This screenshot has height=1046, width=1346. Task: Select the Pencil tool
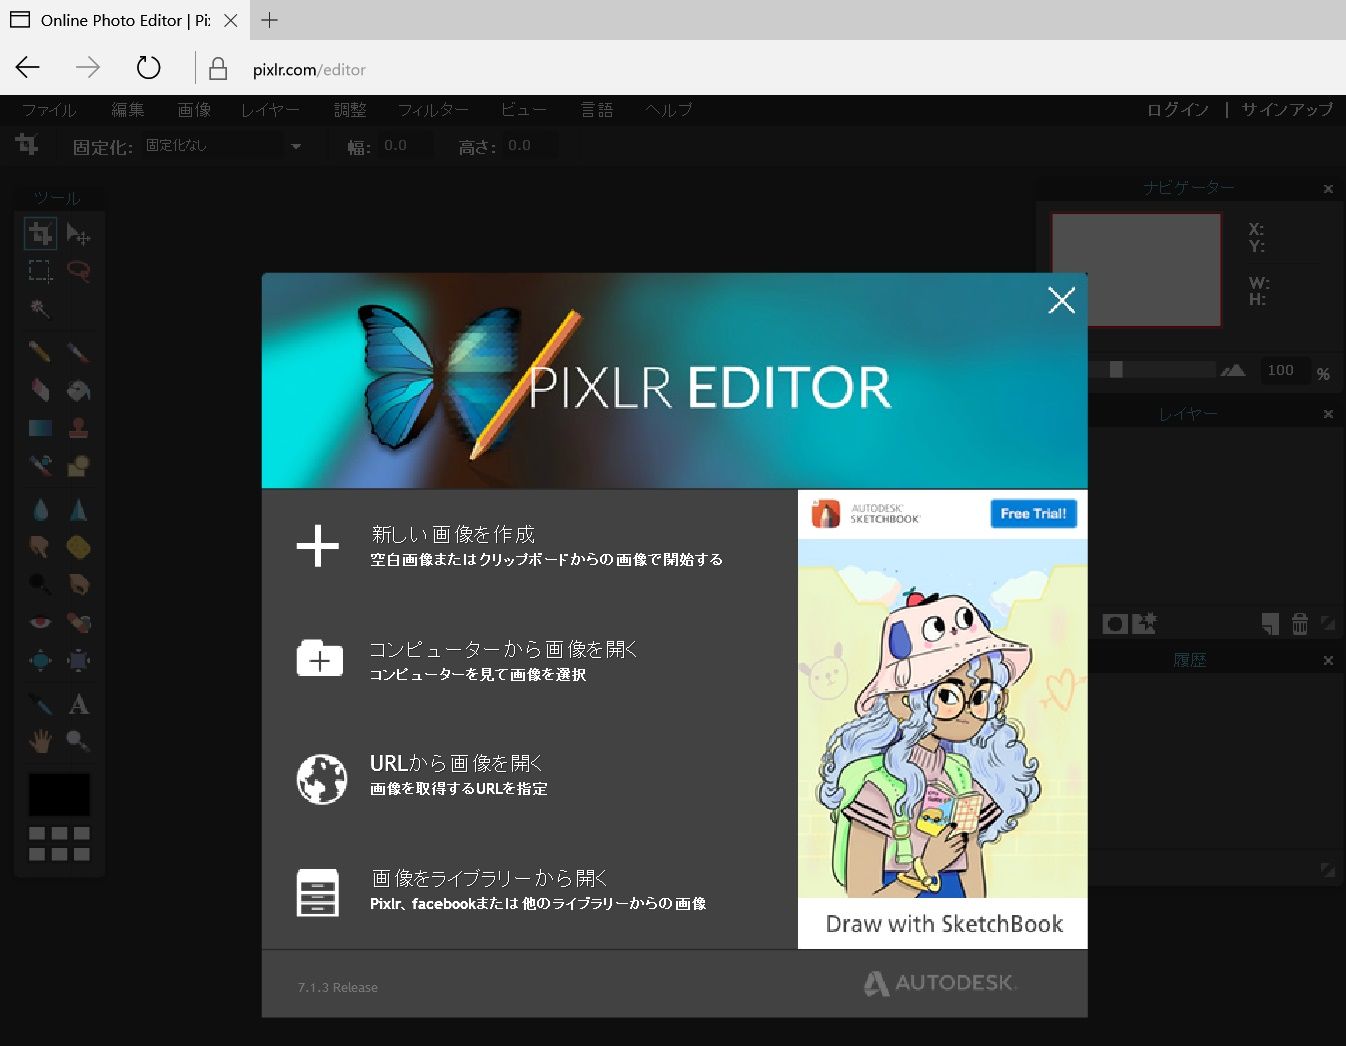(40, 352)
